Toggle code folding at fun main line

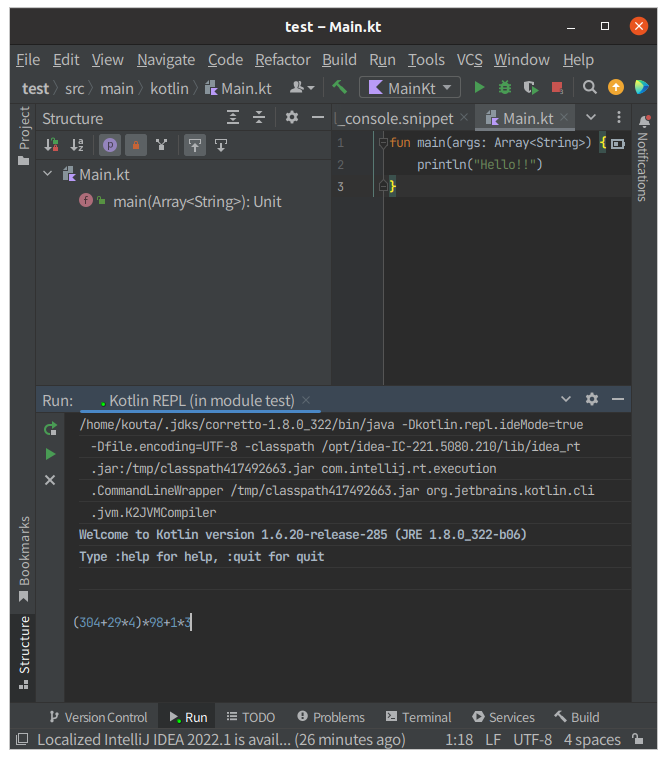coord(383,142)
